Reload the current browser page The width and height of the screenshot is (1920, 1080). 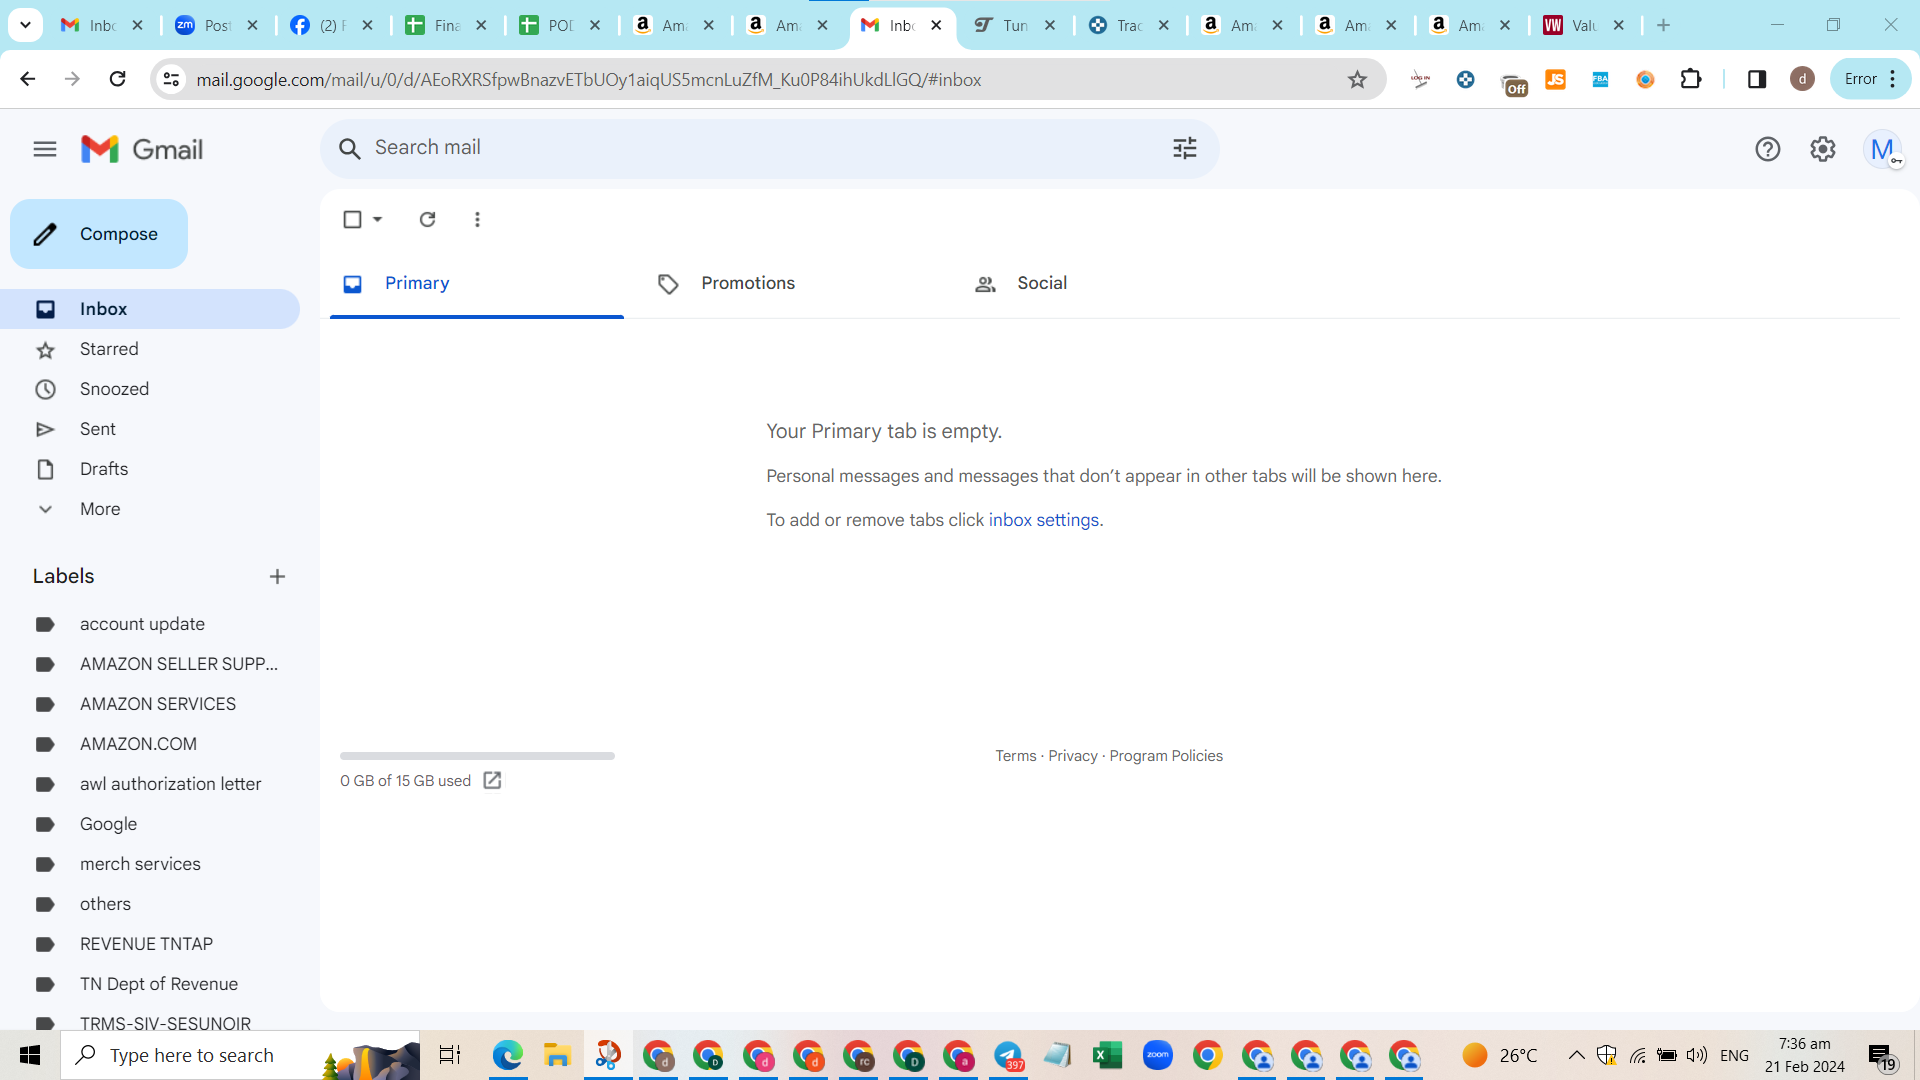(x=117, y=79)
